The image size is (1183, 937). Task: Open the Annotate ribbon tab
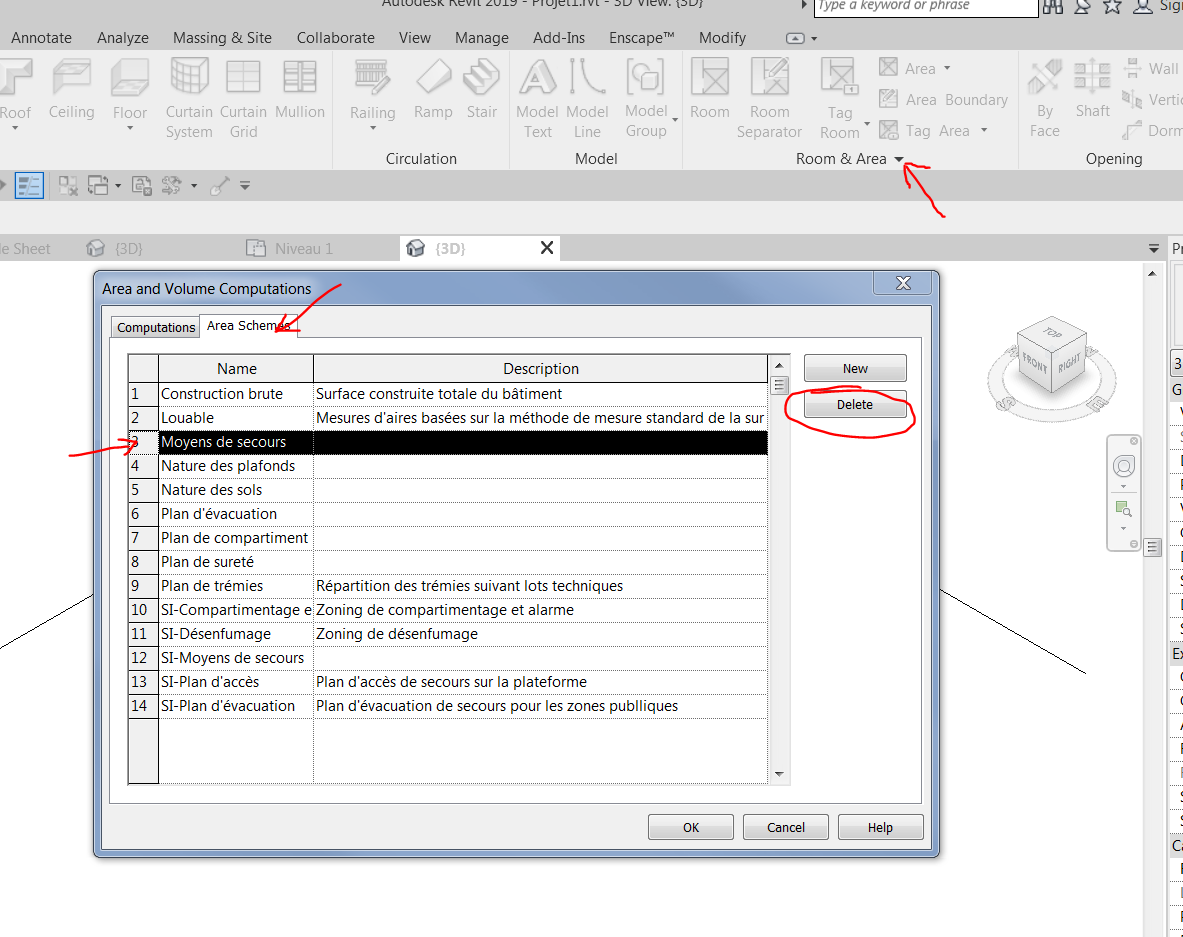coord(41,38)
